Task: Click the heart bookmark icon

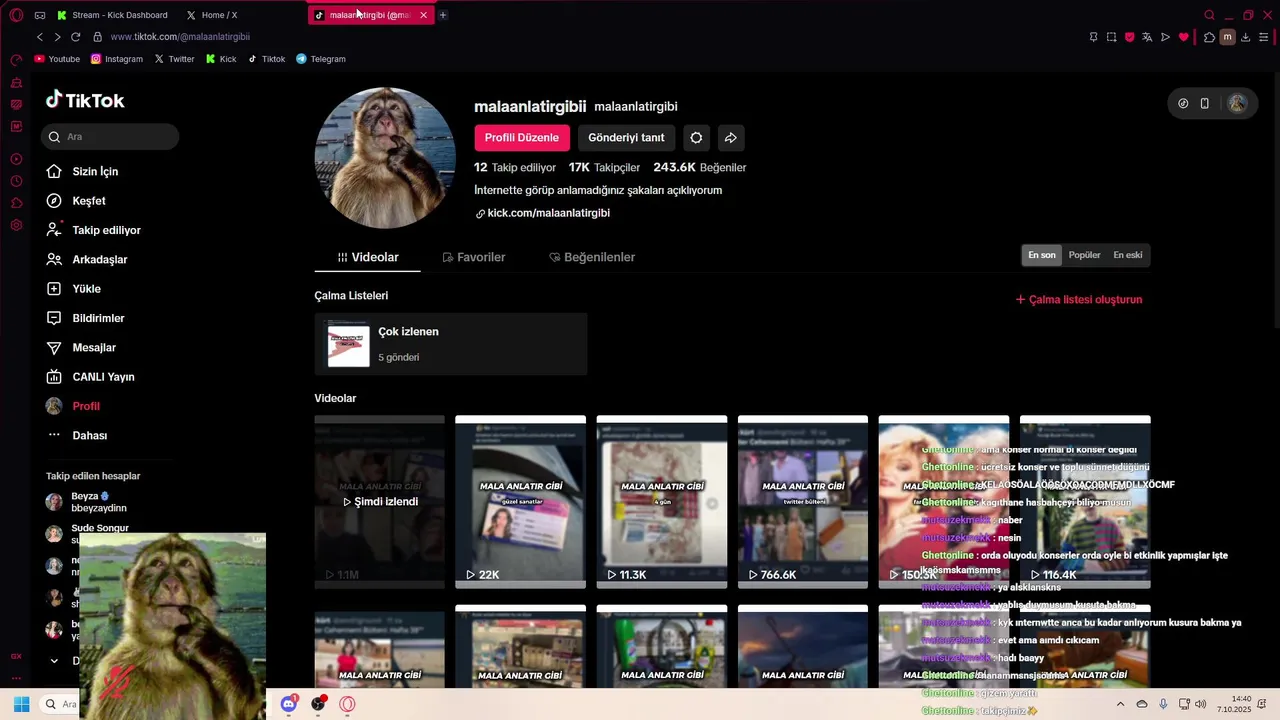Action: click(x=1184, y=37)
